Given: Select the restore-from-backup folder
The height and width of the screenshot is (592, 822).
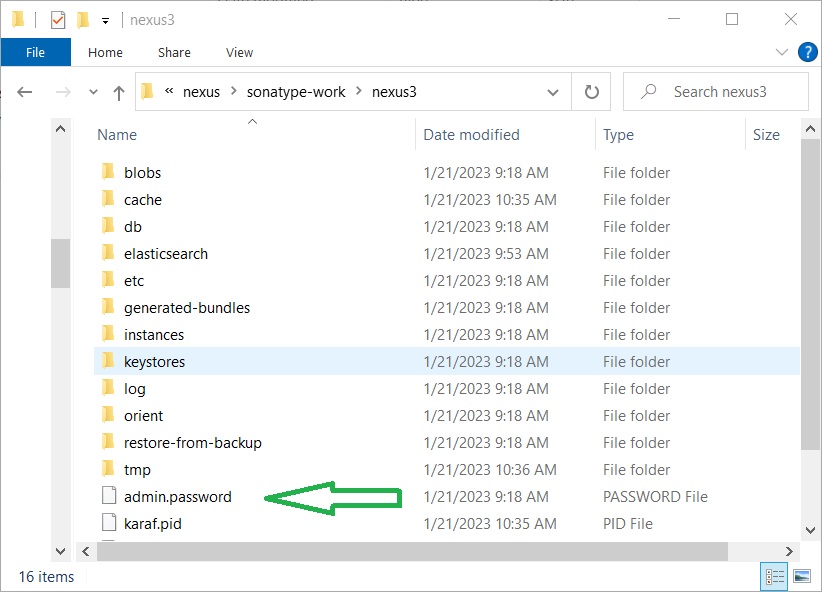Looking at the screenshot, I should [447, 443].
